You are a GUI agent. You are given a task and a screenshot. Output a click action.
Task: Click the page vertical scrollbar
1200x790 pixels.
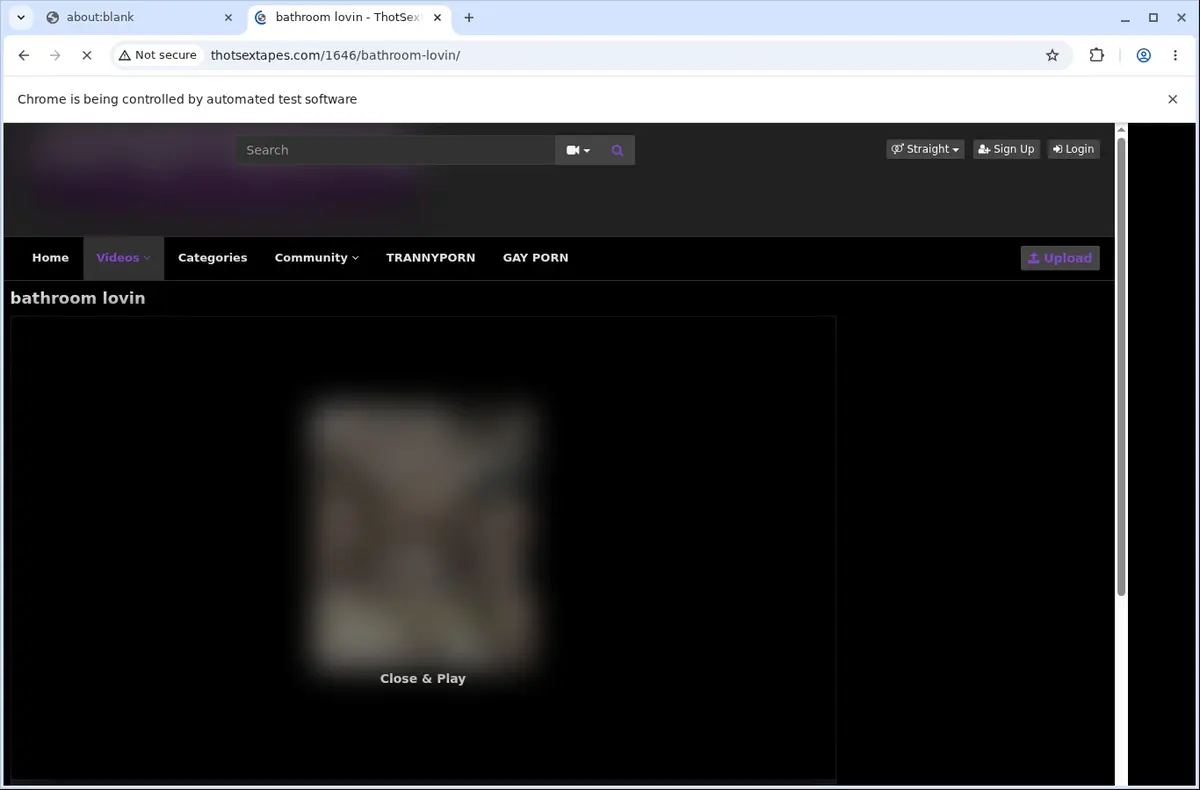pos(1121,367)
